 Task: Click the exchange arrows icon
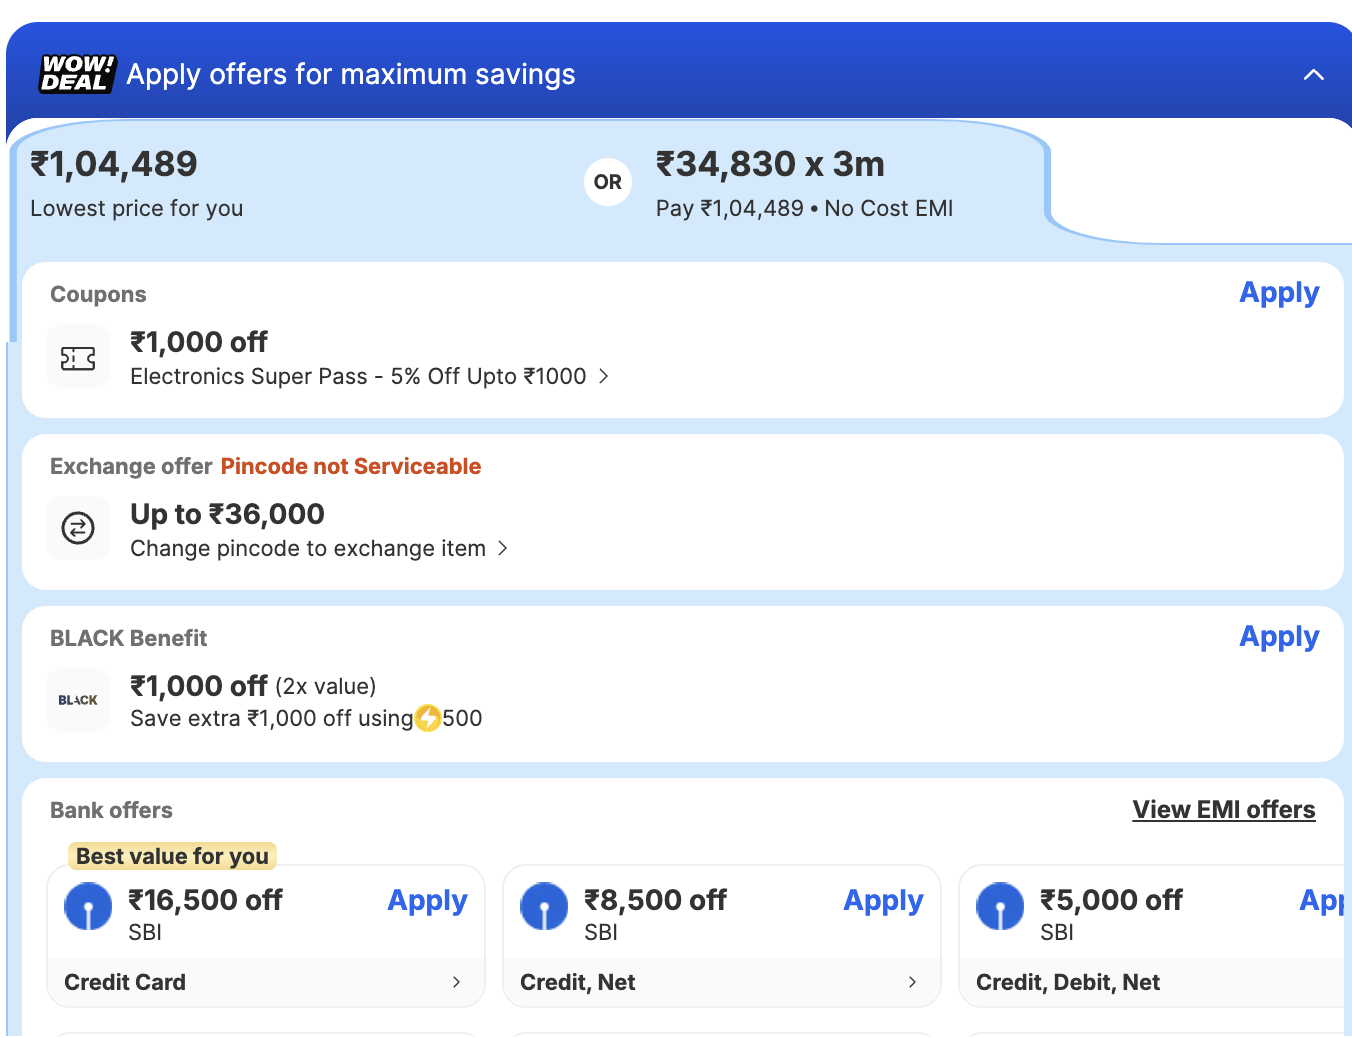78,527
